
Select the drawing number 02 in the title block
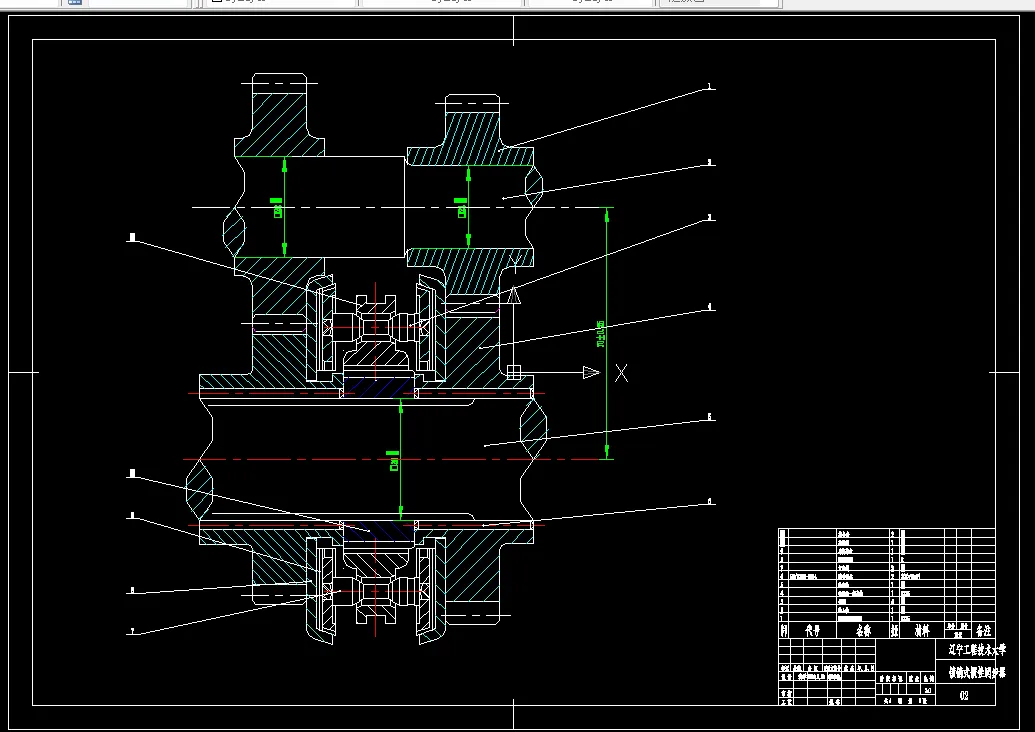[964, 695]
